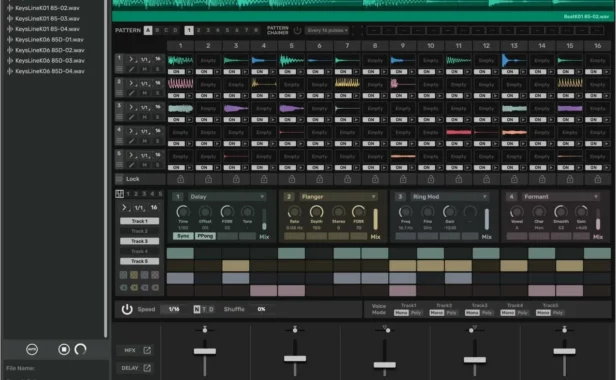This screenshot has height=380, width=616.
Task: Click the Shuffle 0% value field
Action: tap(261, 309)
